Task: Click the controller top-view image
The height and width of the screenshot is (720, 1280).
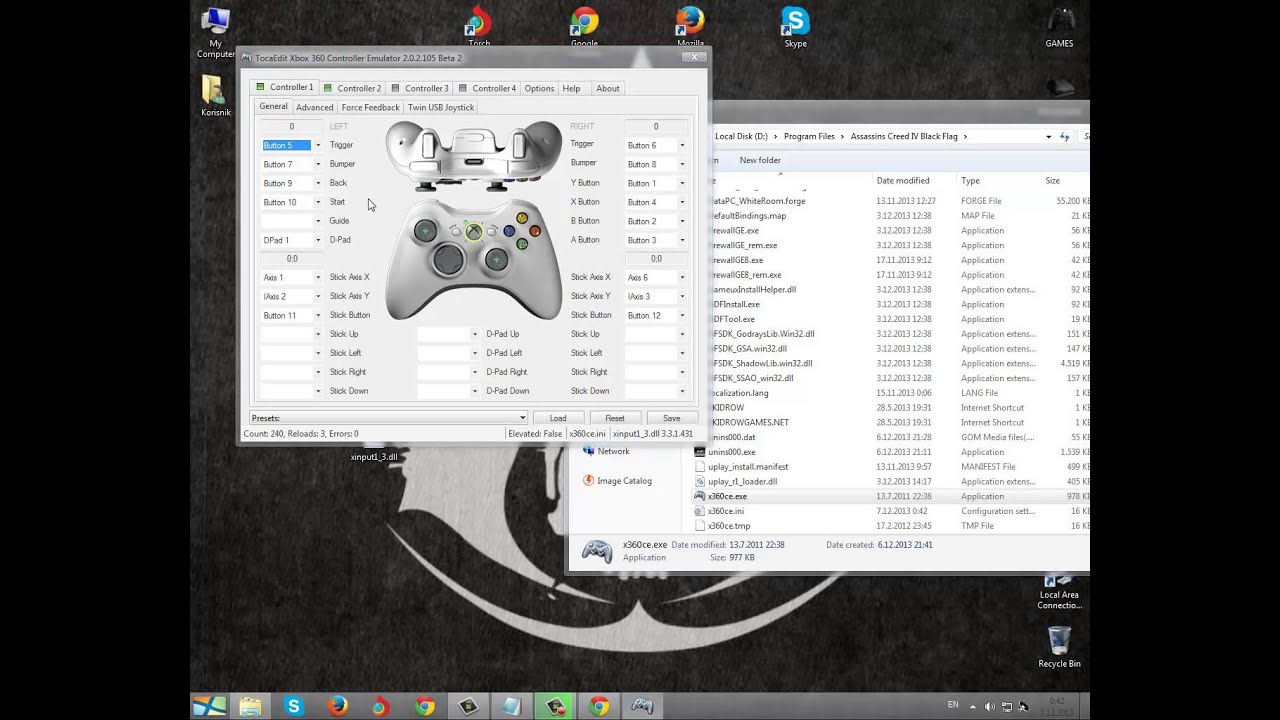Action: tap(474, 156)
